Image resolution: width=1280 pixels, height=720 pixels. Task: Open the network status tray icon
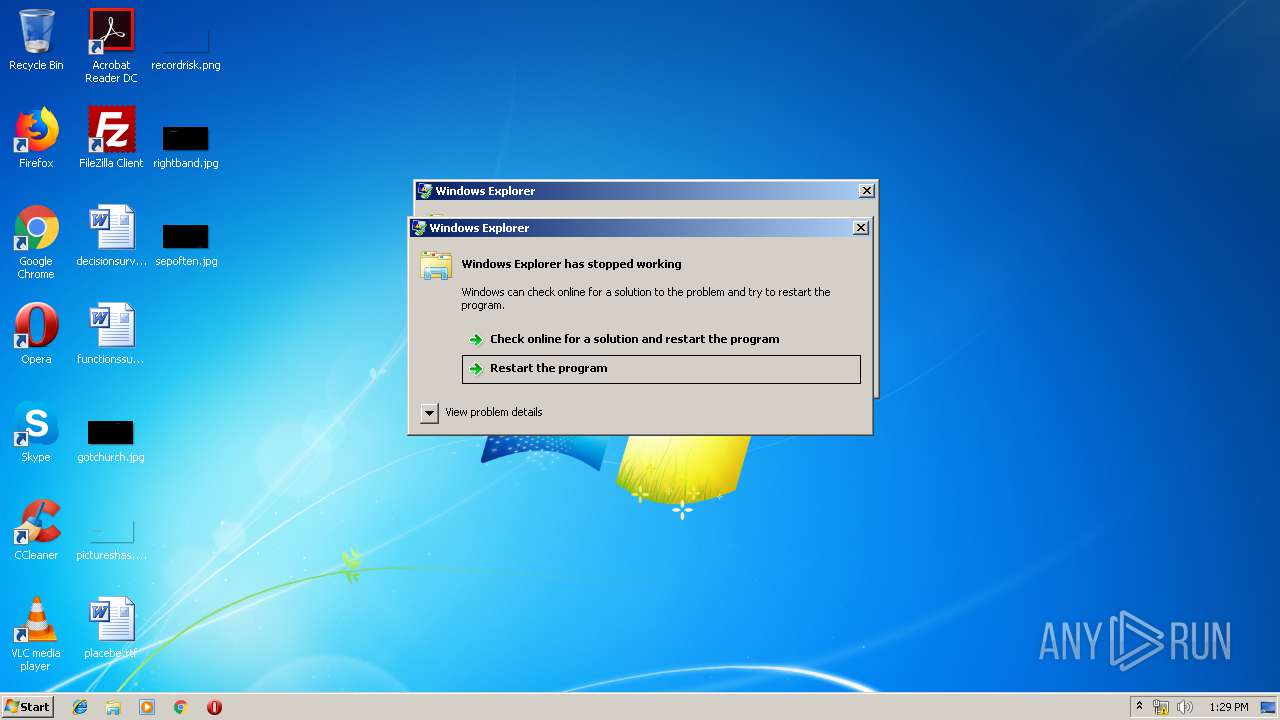[x=1161, y=707]
